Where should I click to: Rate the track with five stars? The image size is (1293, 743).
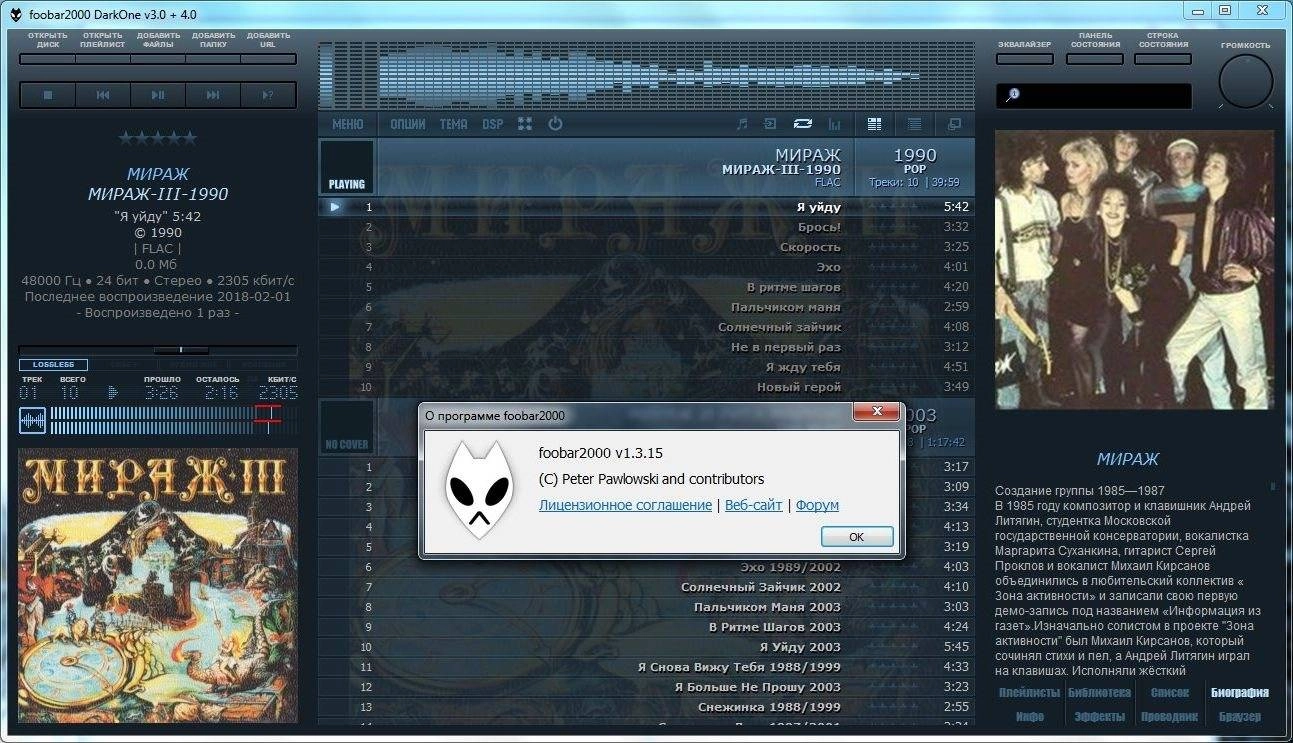pyautogui.click(x=158, y=138)
